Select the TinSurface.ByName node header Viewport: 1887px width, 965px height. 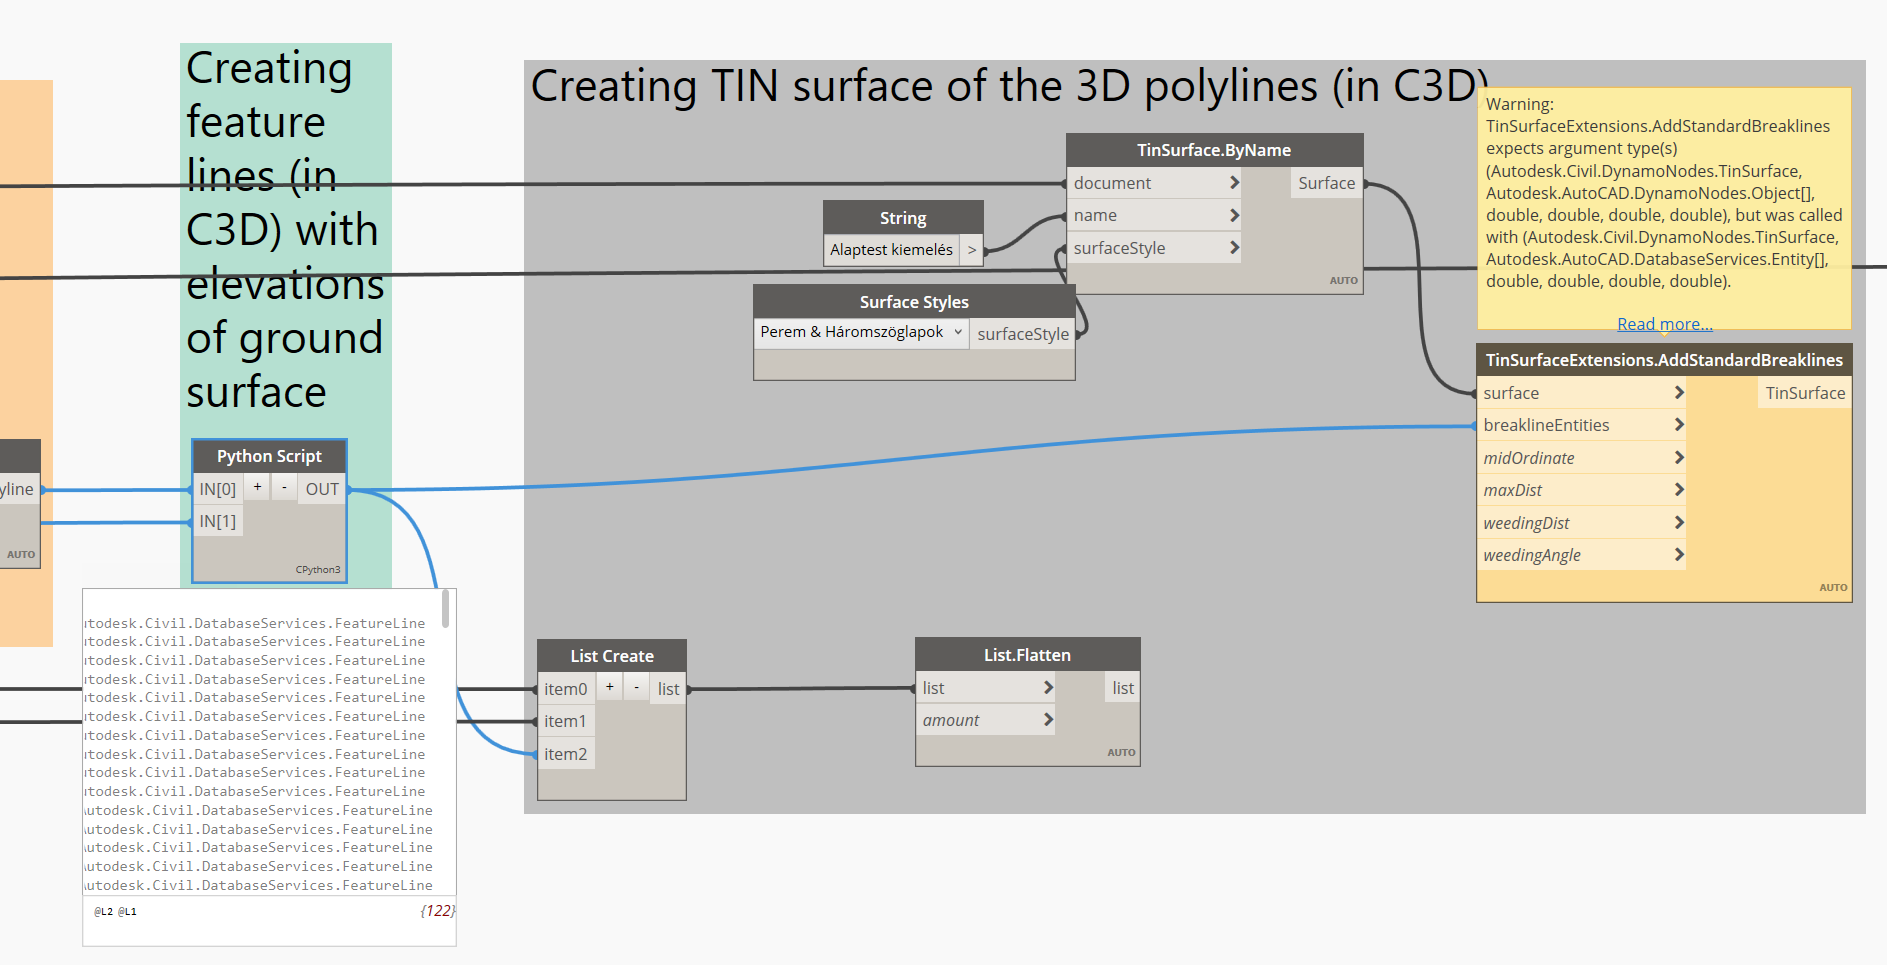pyautogui.click(x=1214, y=150)
